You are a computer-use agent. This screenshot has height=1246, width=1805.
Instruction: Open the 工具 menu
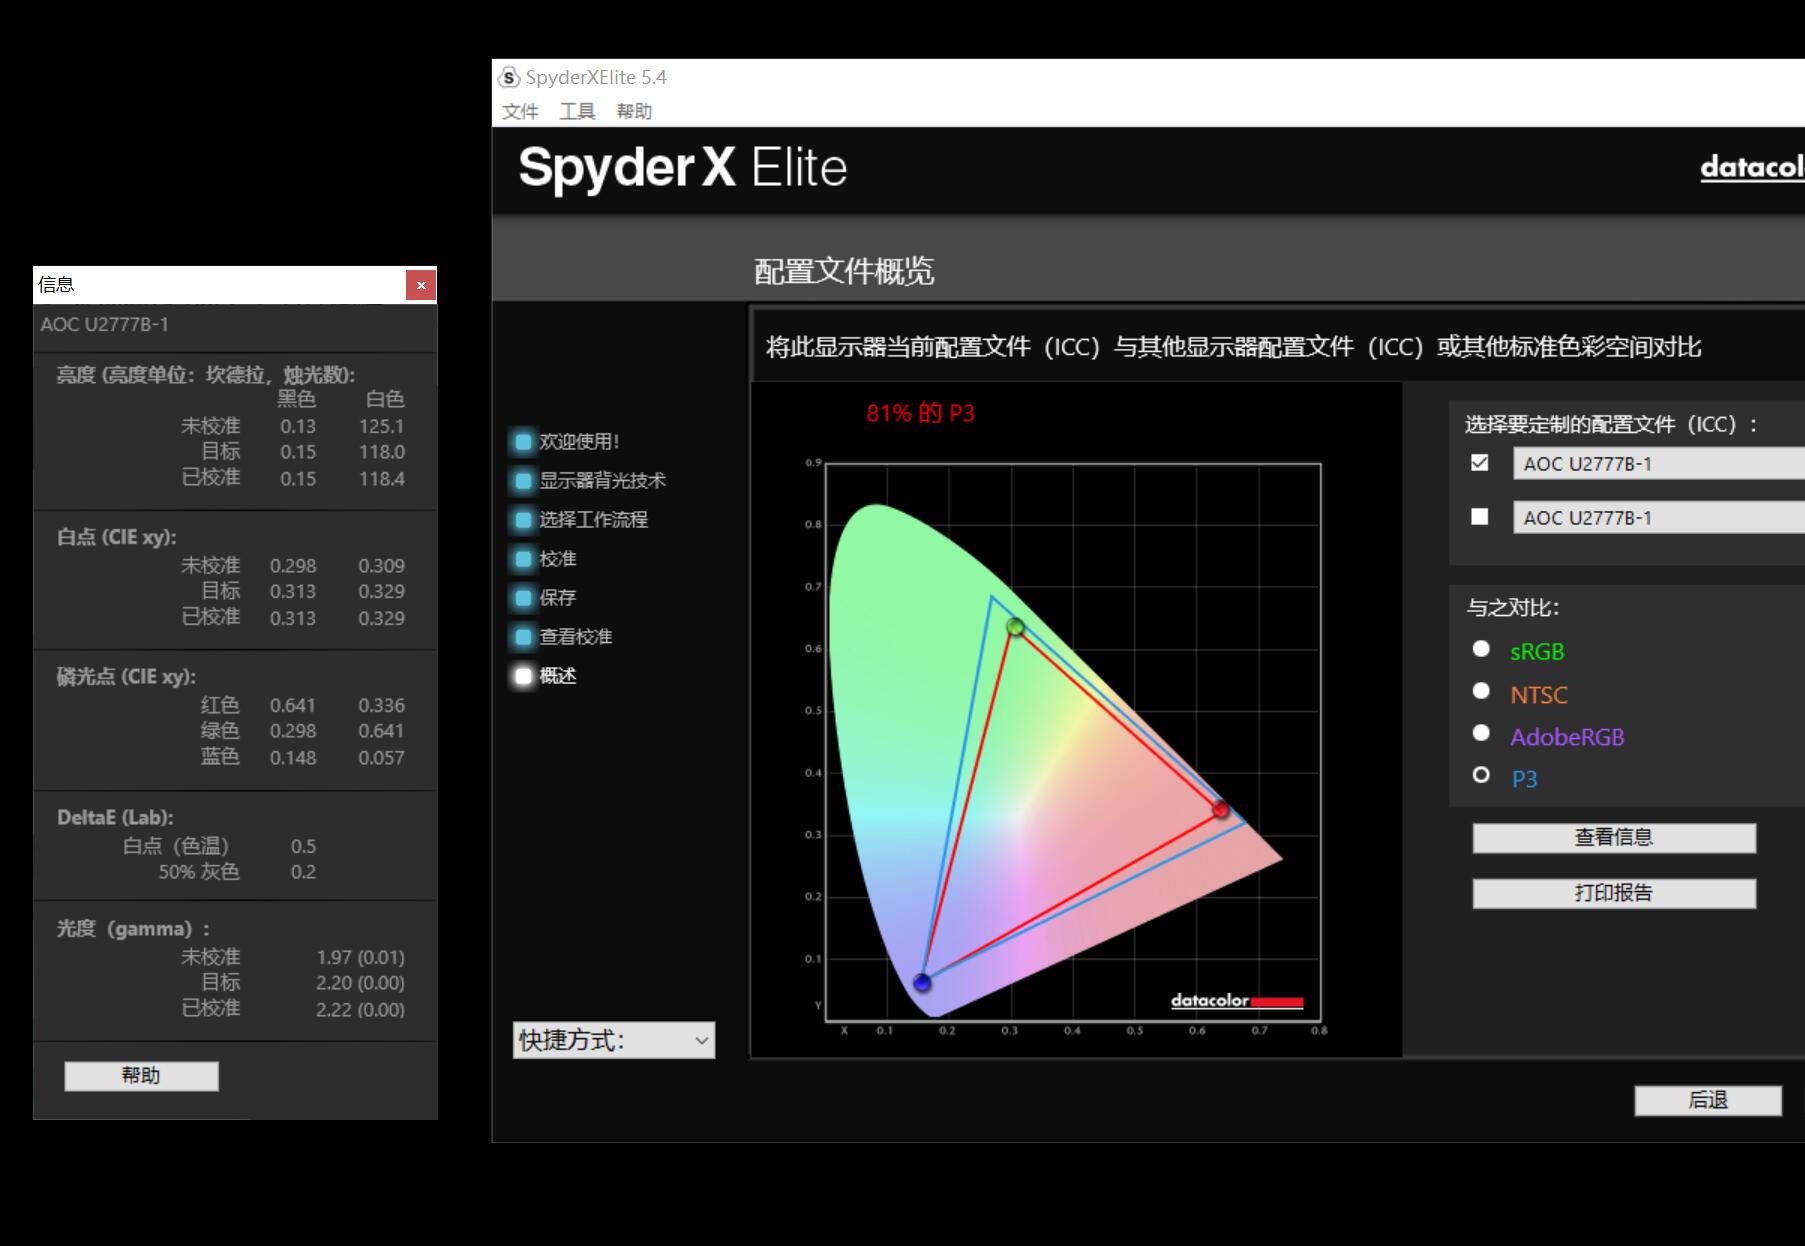click(577, 111)
